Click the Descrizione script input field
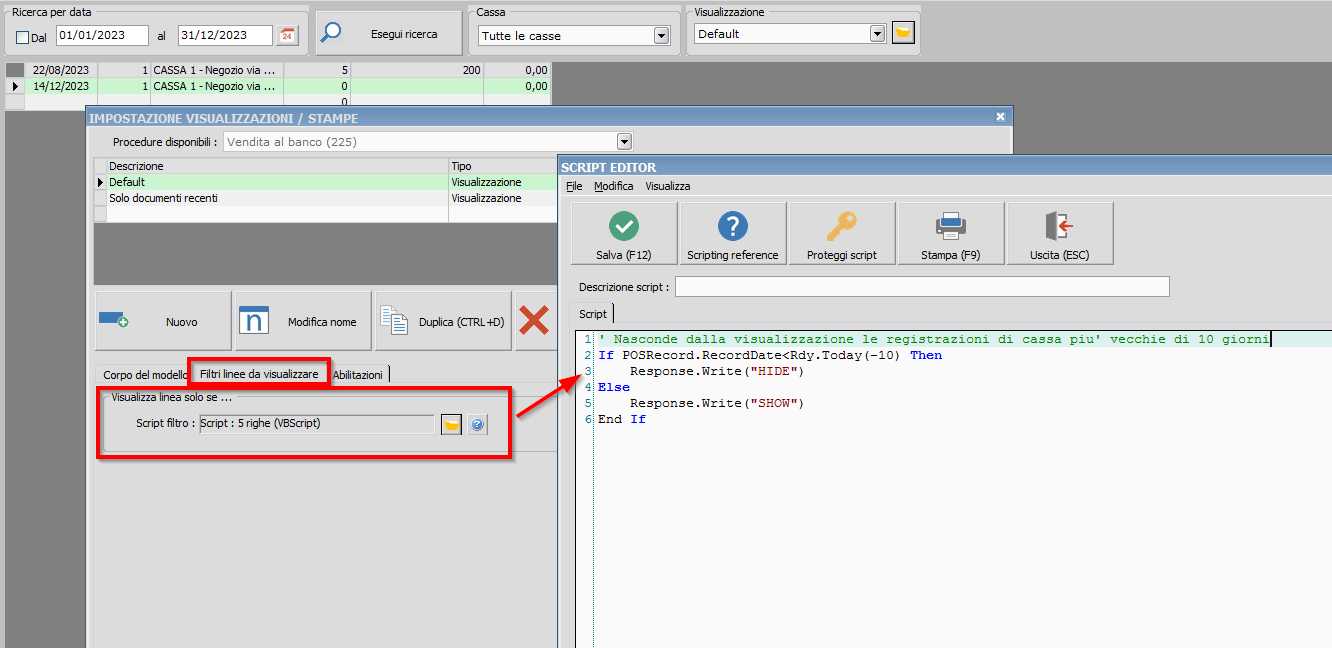Viewport: 1332px width, 648px height. coord(922,287)
